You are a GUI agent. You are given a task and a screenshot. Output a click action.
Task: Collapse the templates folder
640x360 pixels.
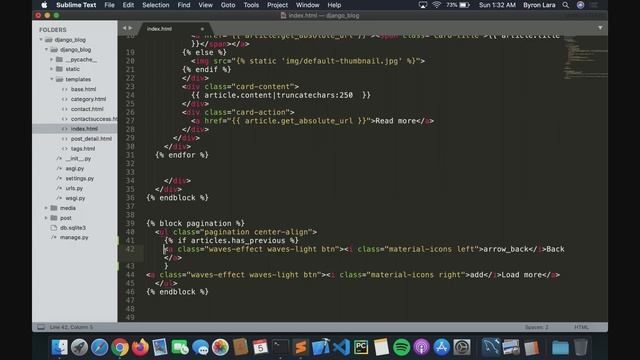tap(52, 79)
